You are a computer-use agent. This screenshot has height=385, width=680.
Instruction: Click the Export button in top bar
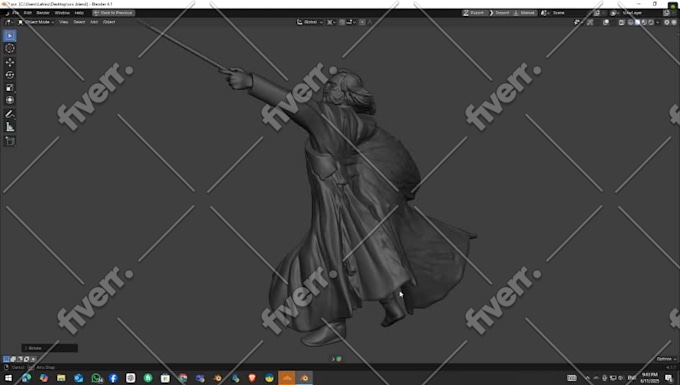474,13
